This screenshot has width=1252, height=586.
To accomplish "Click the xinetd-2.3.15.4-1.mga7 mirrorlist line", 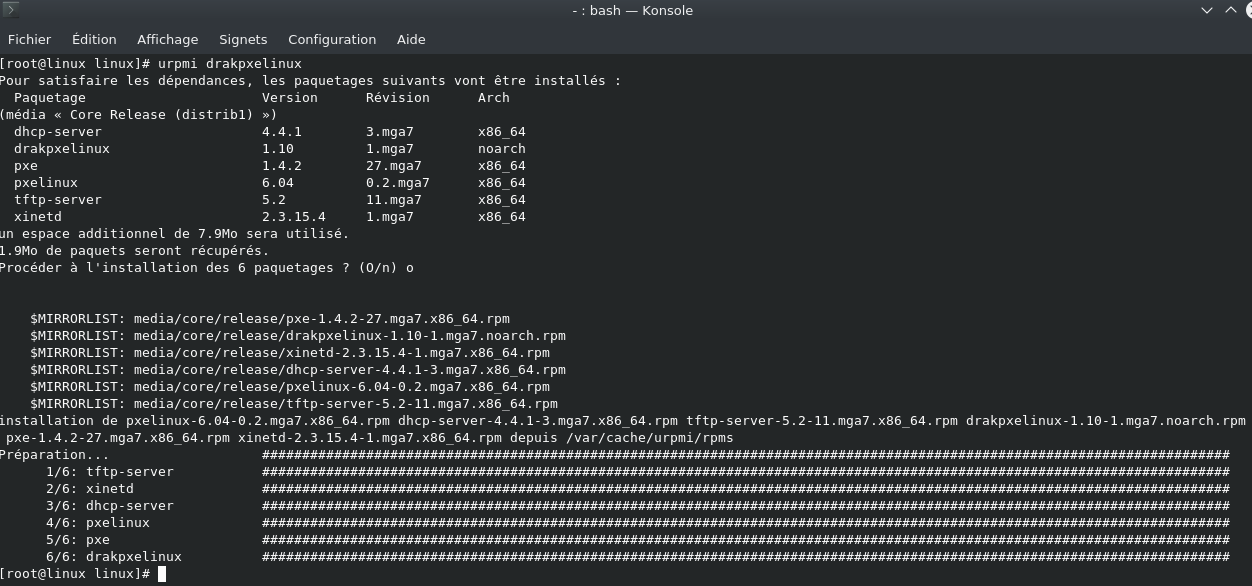I will (289, 352).
